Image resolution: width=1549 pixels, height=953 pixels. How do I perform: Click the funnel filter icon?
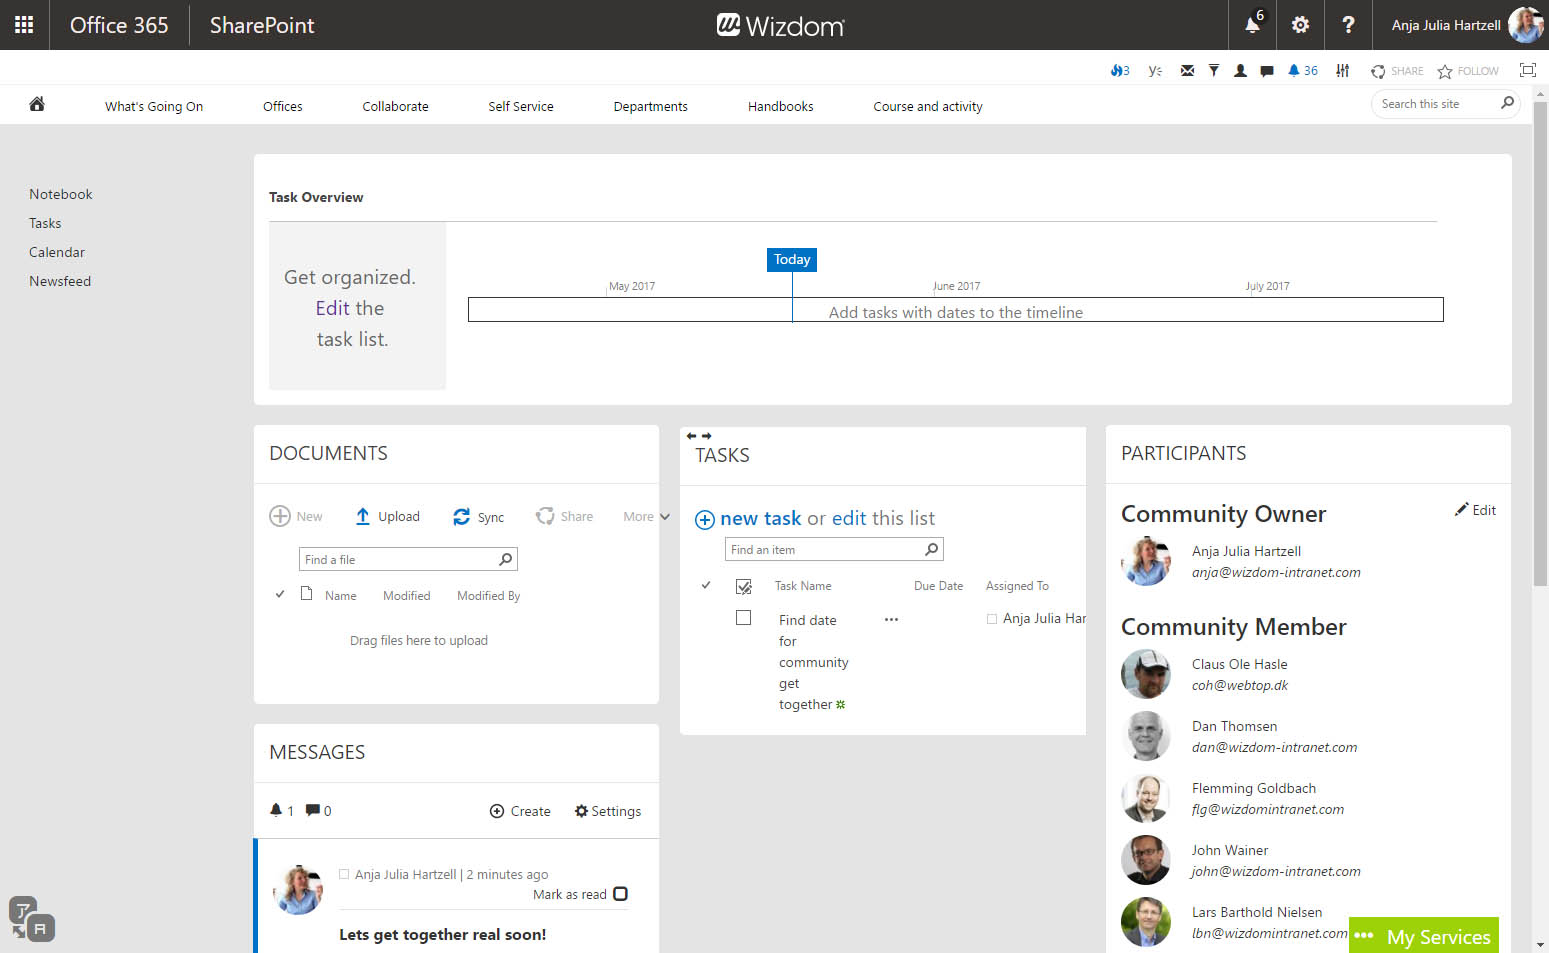(x=1213, y=71)
